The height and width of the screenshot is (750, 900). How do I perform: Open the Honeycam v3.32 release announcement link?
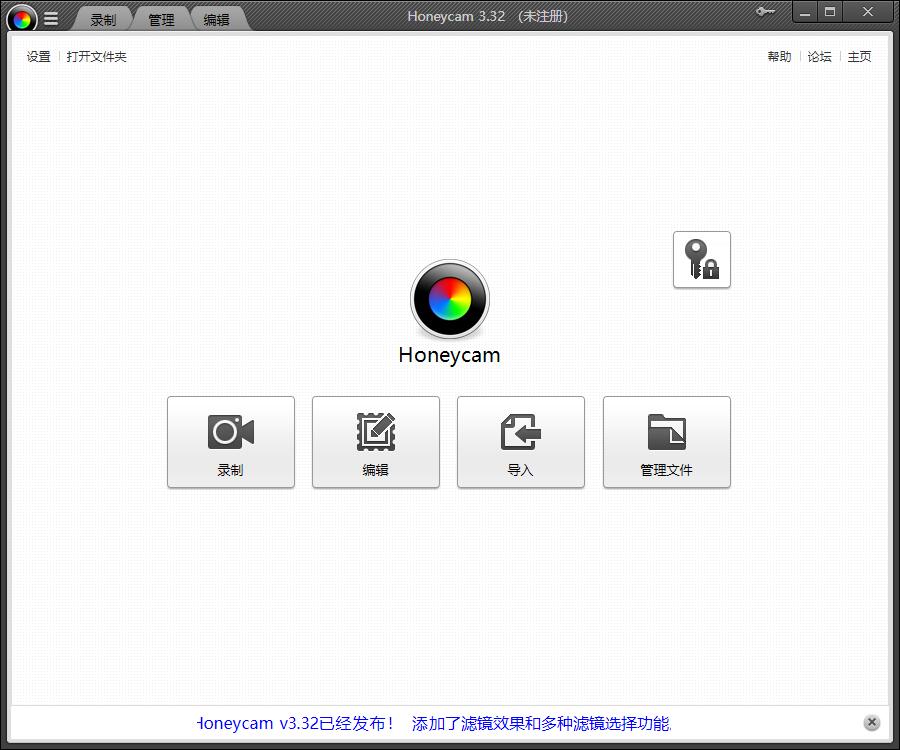(x=435, y=723)
